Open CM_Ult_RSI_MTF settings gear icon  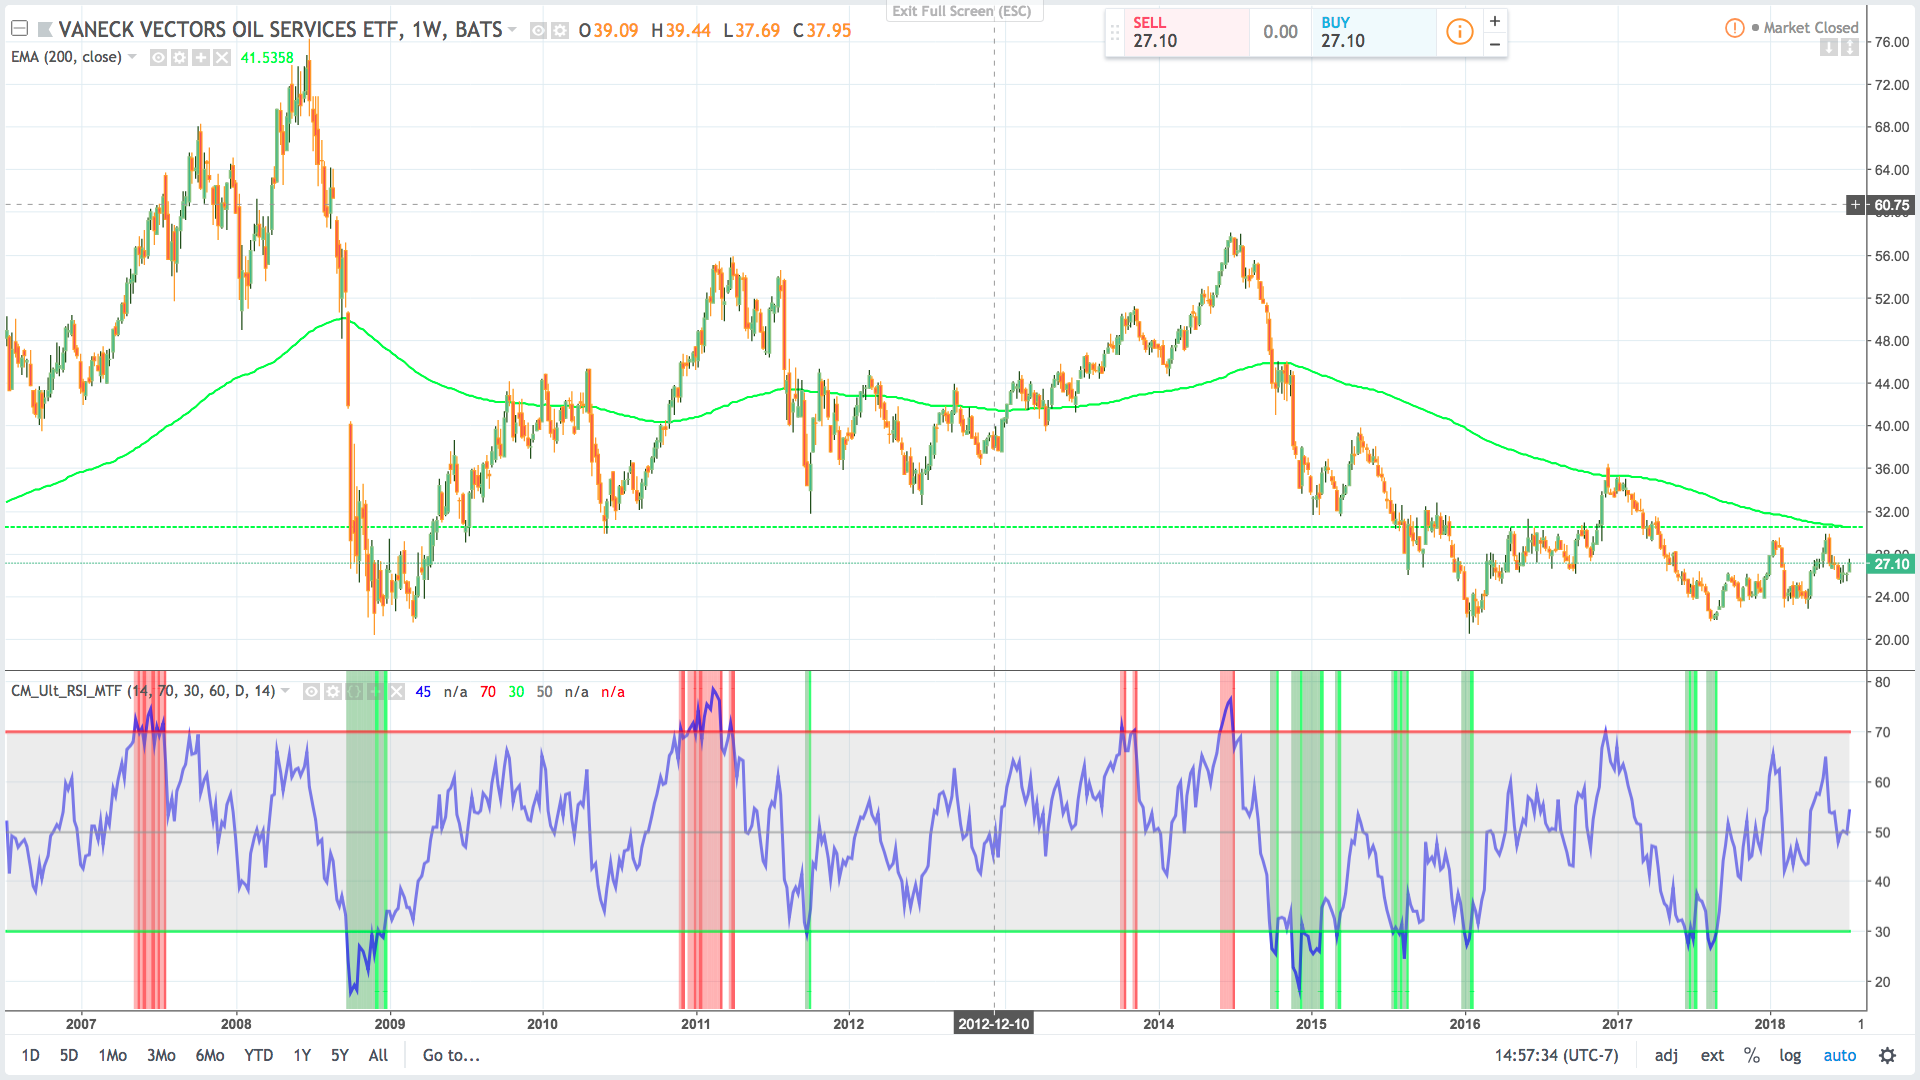tap(333, 692)
